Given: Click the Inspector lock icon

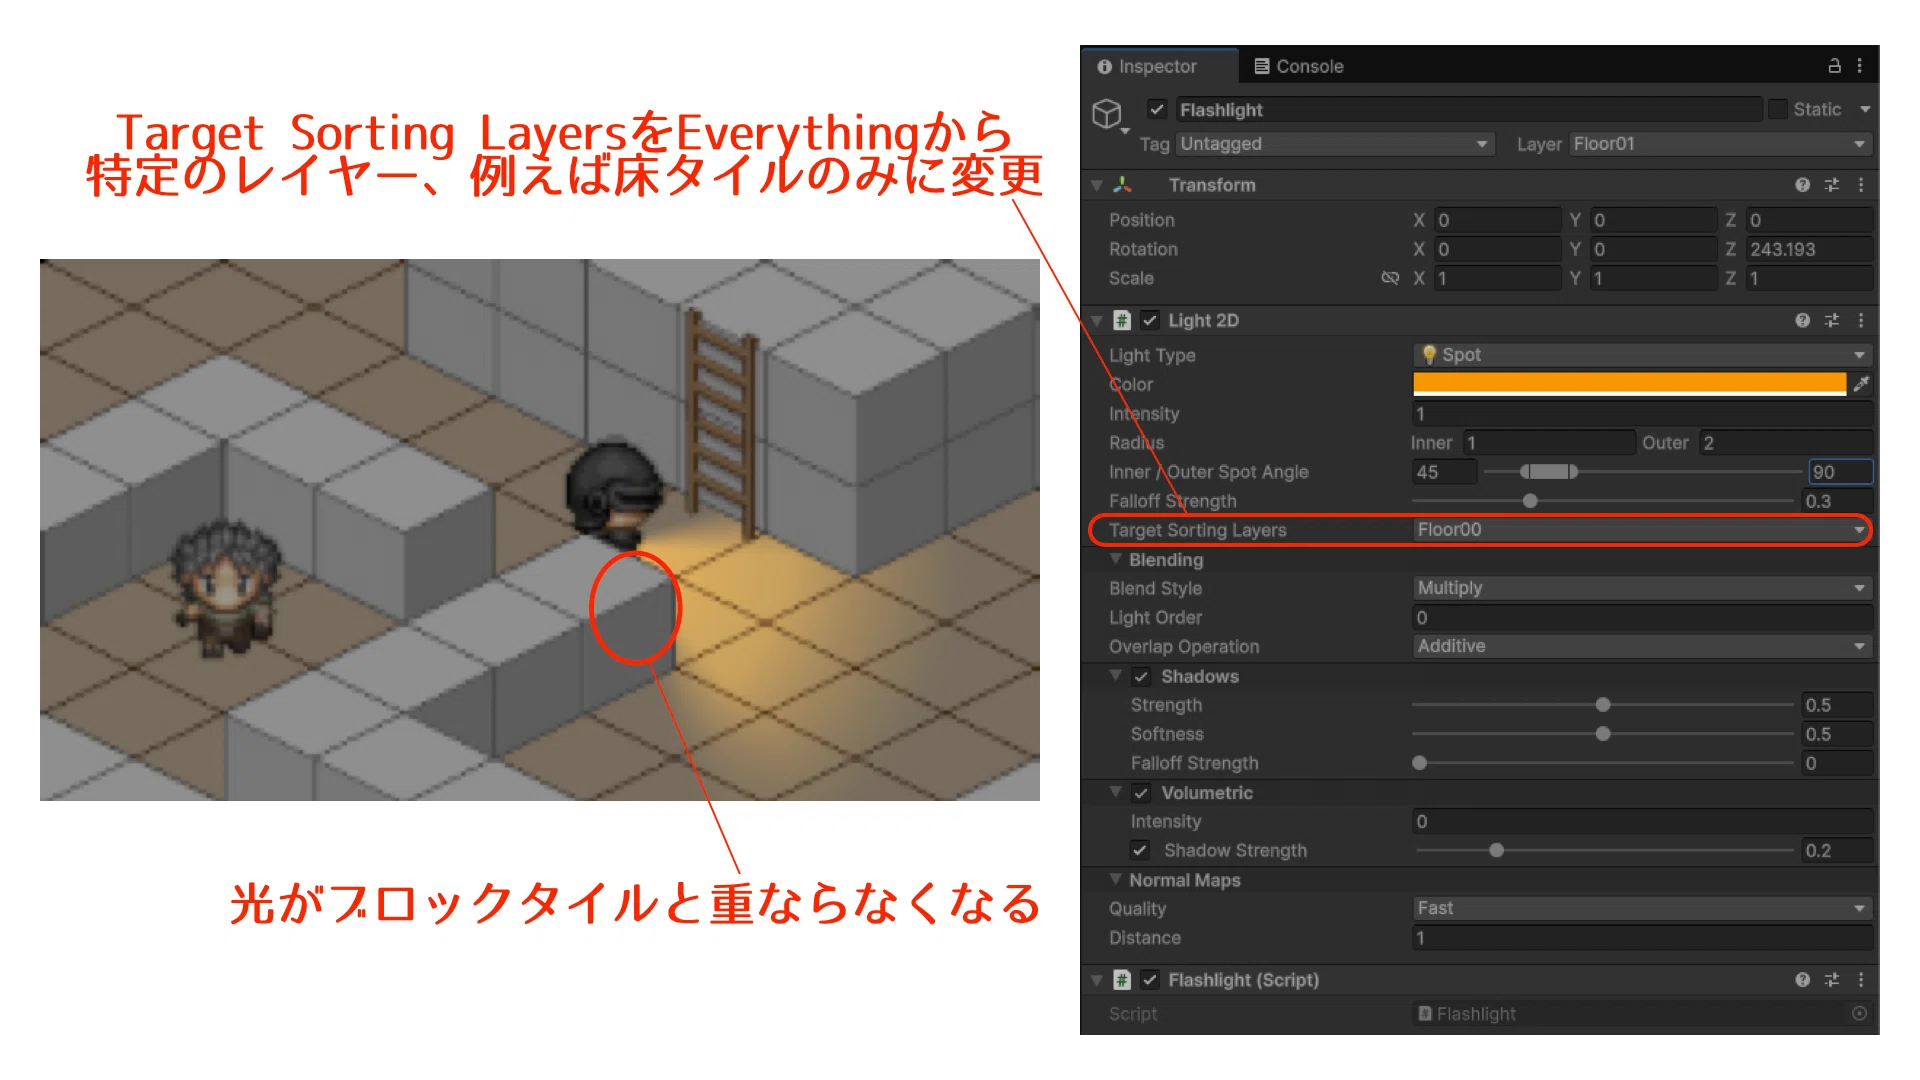Looking at the screenshot, I should pyautogui.click(x=1834, y=66).
